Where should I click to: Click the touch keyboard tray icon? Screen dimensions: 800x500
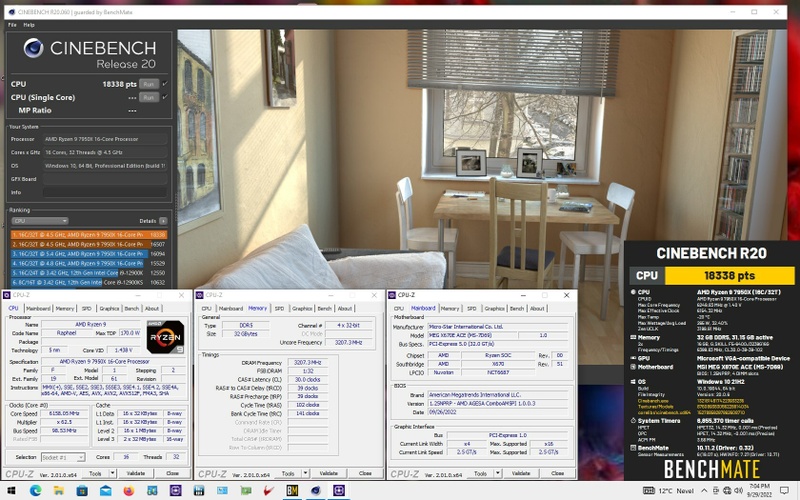point(648,491)
